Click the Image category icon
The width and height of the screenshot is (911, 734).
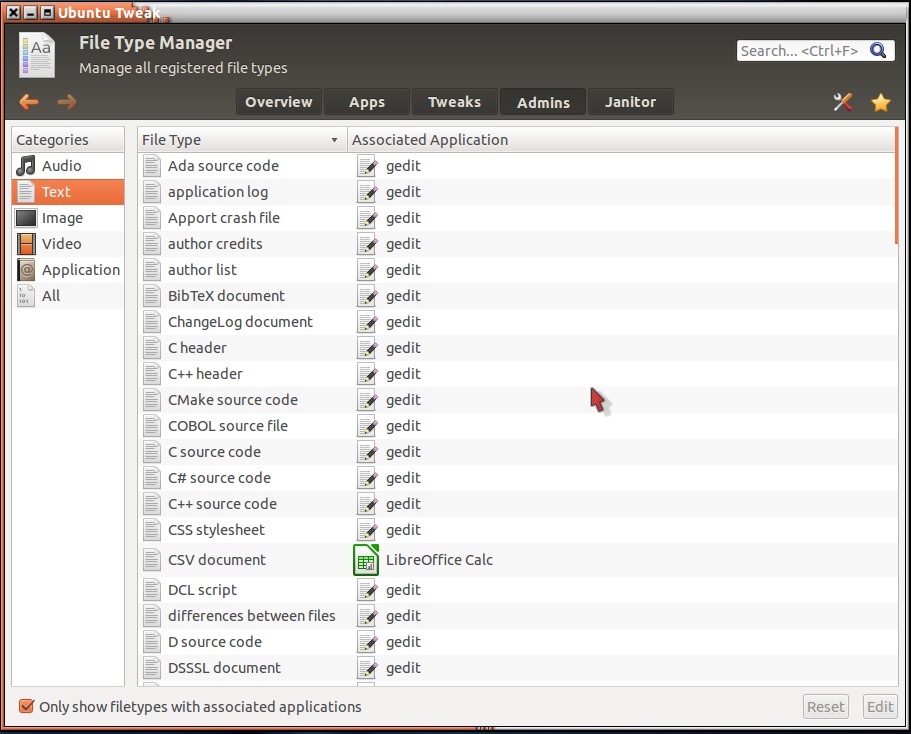click(x=26, y=218)
